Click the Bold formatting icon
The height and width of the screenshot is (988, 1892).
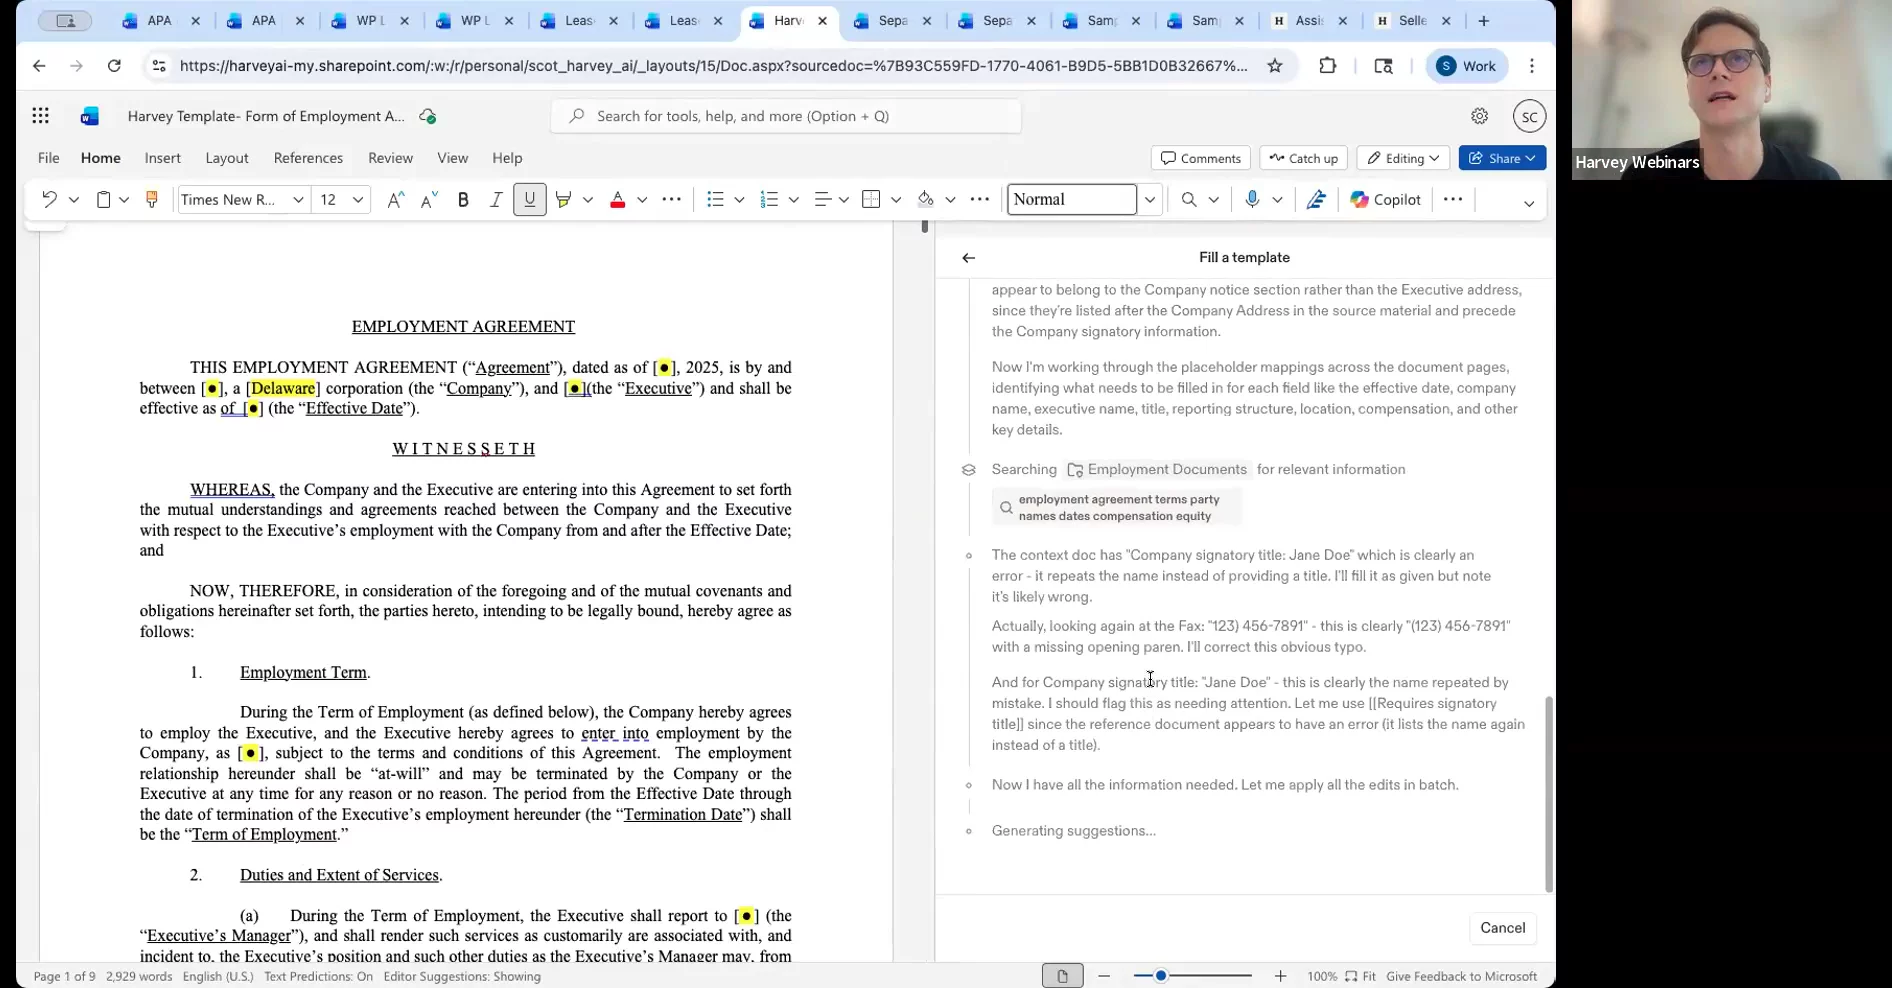pyautogui.click(x=463, y=200)
